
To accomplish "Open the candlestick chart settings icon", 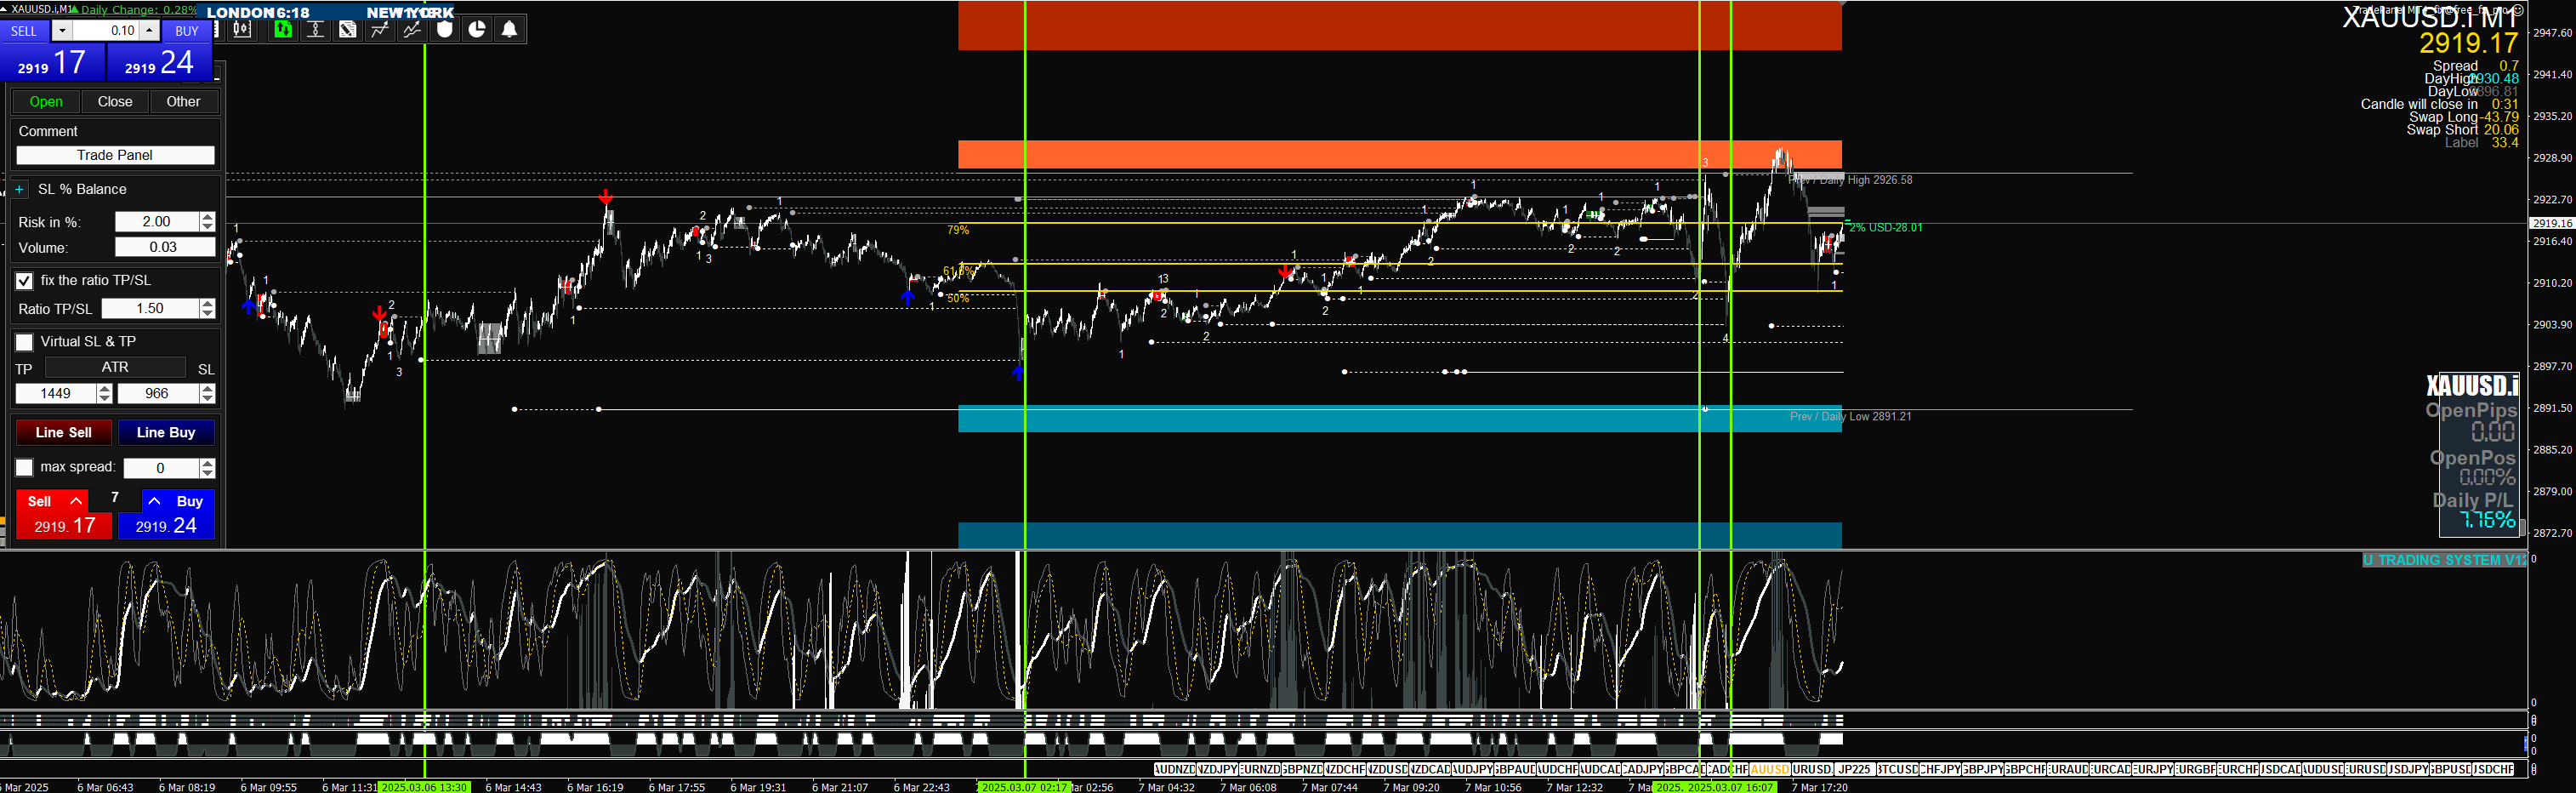I will coord(242,29).
